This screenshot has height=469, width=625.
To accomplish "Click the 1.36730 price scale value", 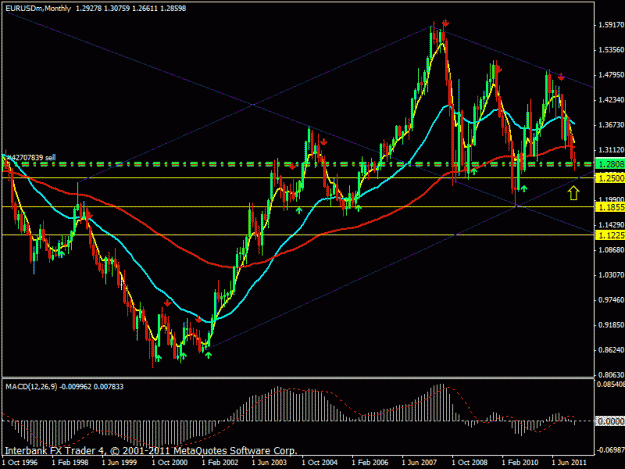I will click(611, 125).
